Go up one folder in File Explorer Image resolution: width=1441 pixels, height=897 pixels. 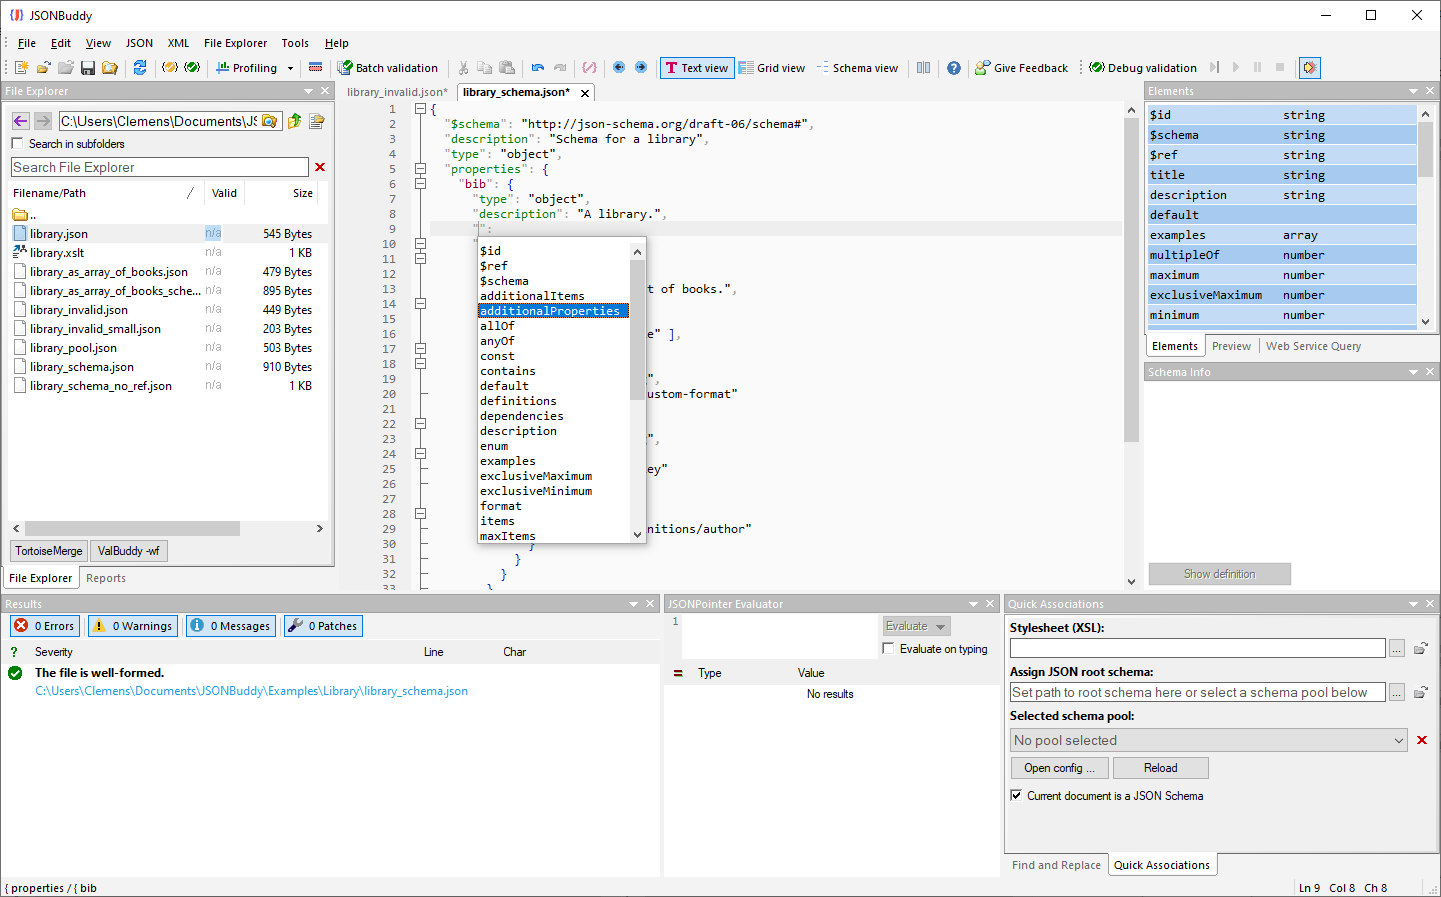click(295, 121)
